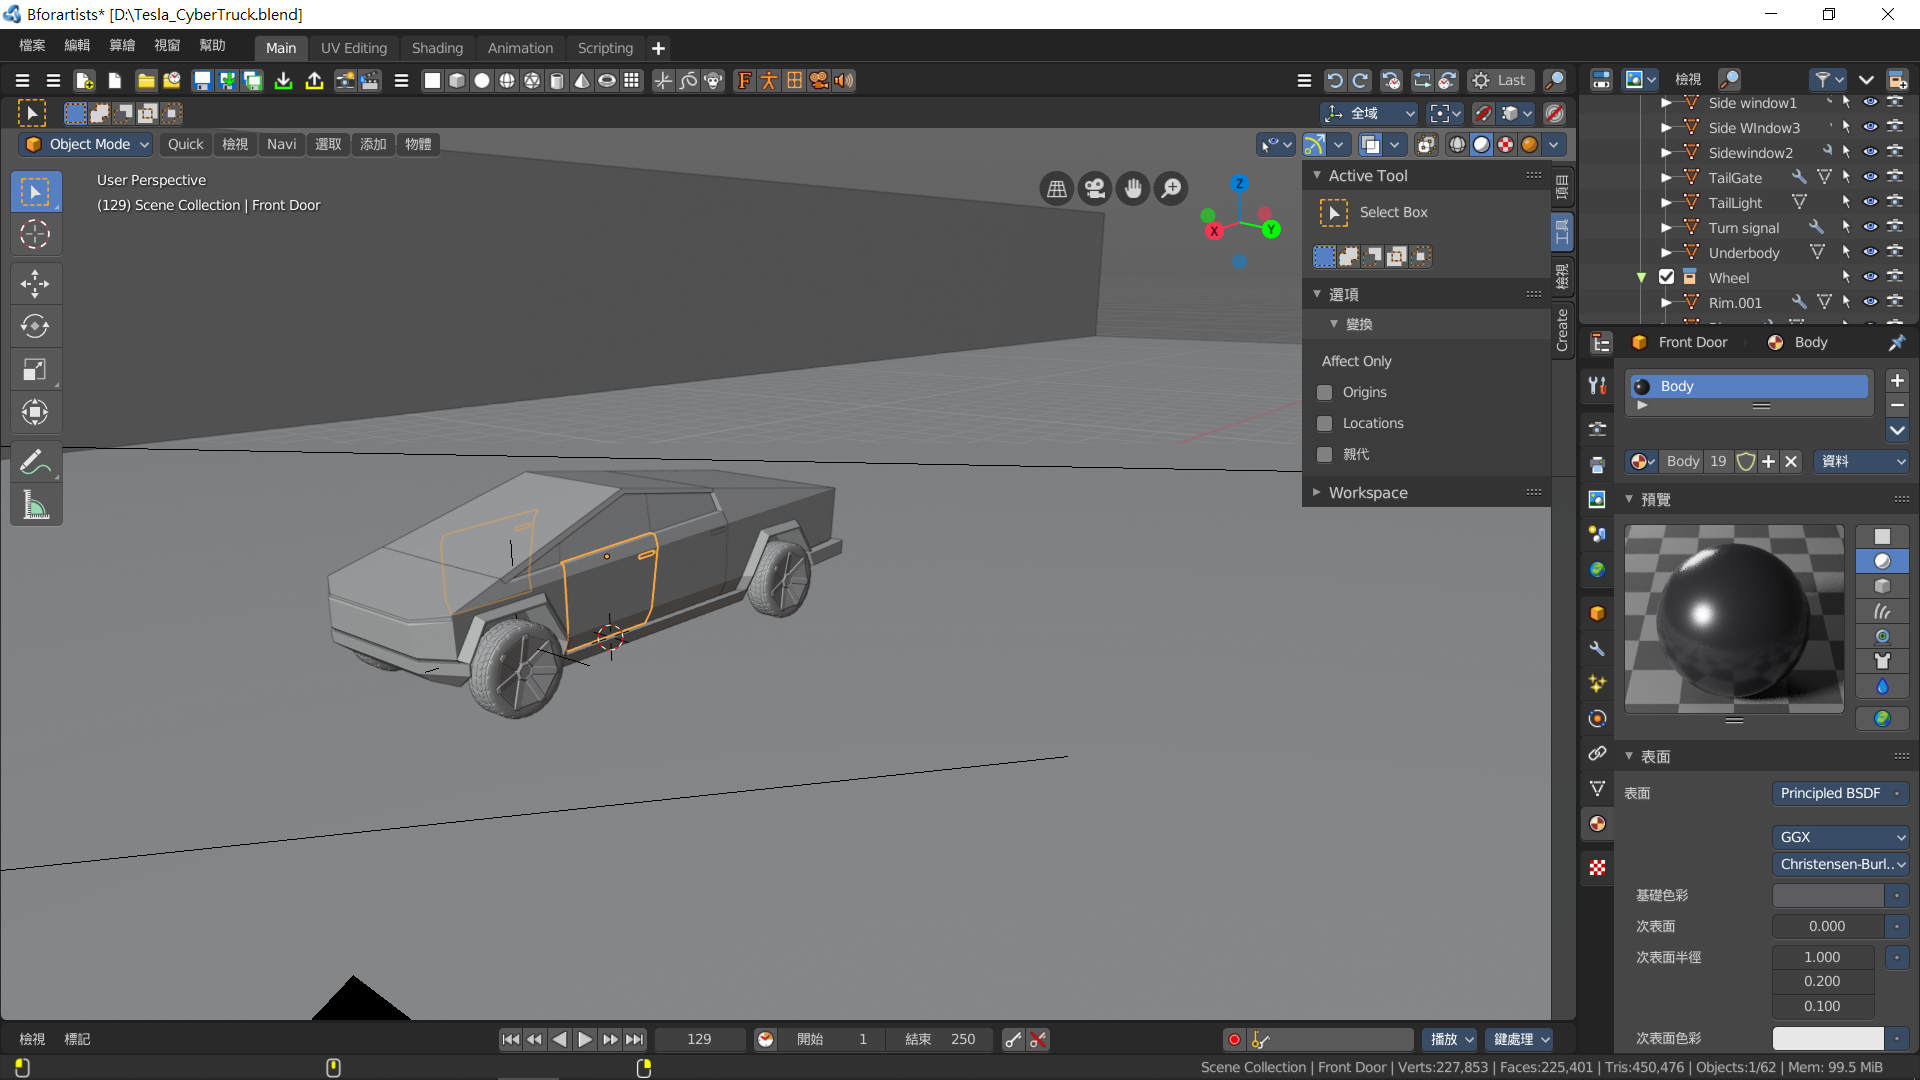Select the Cursor tool in left toolbar
The width and height of the screenshot is (1920, 1080).
tap(35, 234)
